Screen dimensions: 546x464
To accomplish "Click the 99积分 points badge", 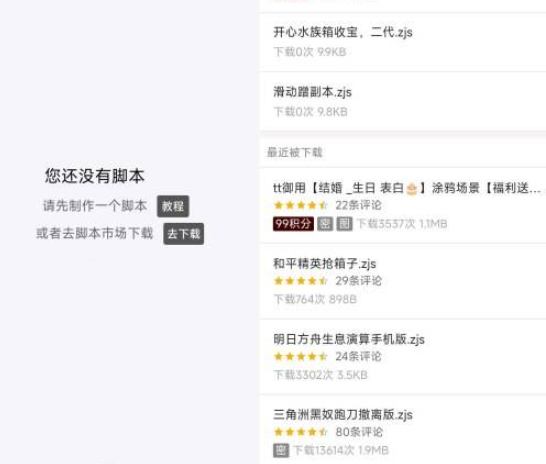I will click(293, 224).
